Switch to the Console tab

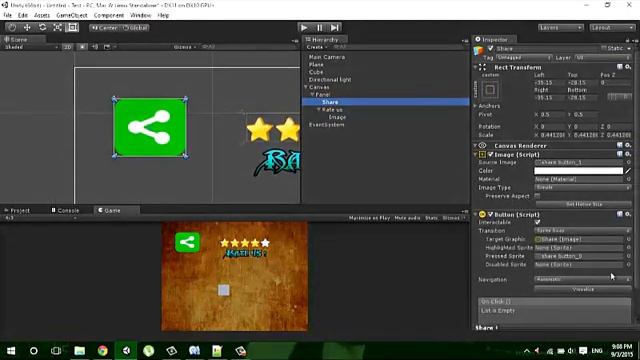pos(65,210)
